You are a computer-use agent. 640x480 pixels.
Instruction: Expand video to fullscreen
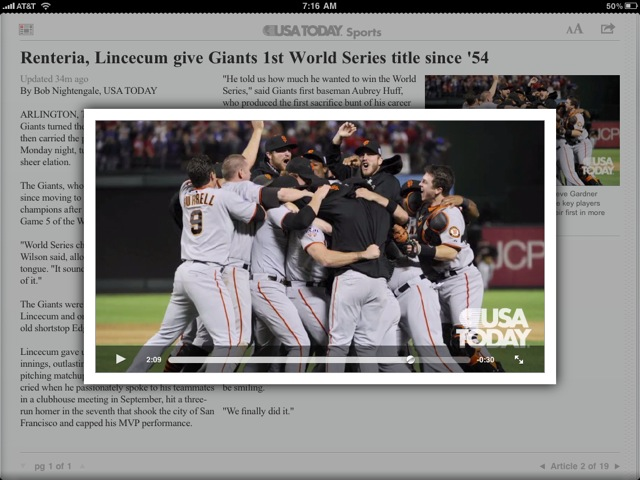(519, 360)
